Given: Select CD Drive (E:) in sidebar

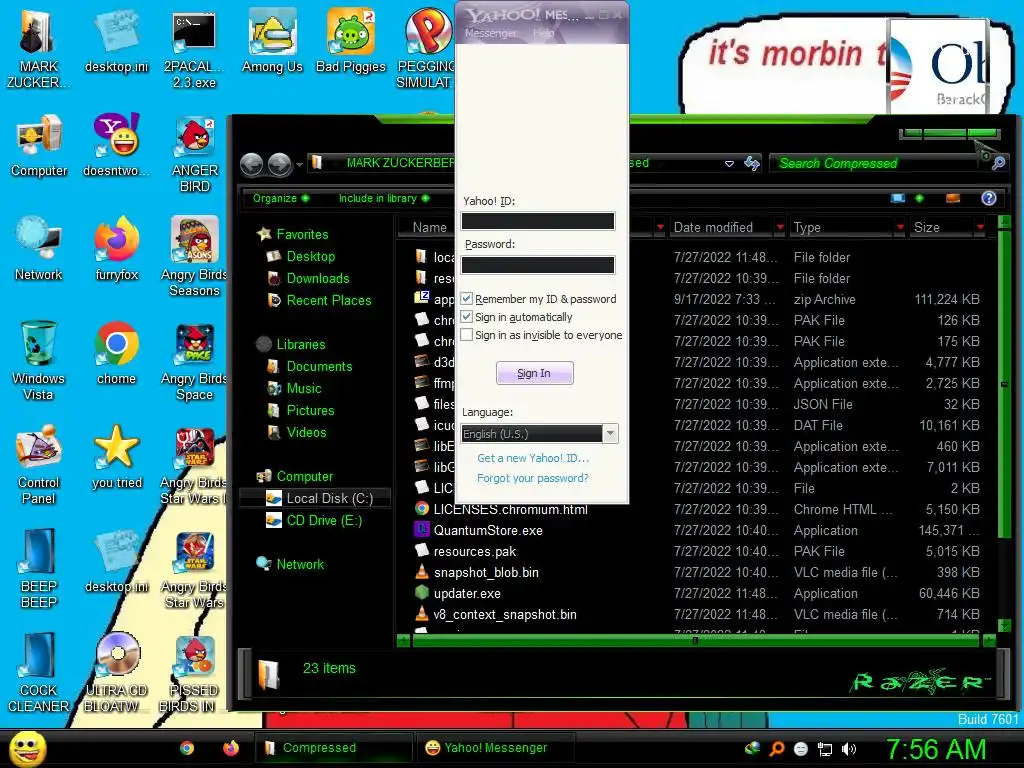Looking at the screenshot, I should pyautogui.click(x=313, y=520).
